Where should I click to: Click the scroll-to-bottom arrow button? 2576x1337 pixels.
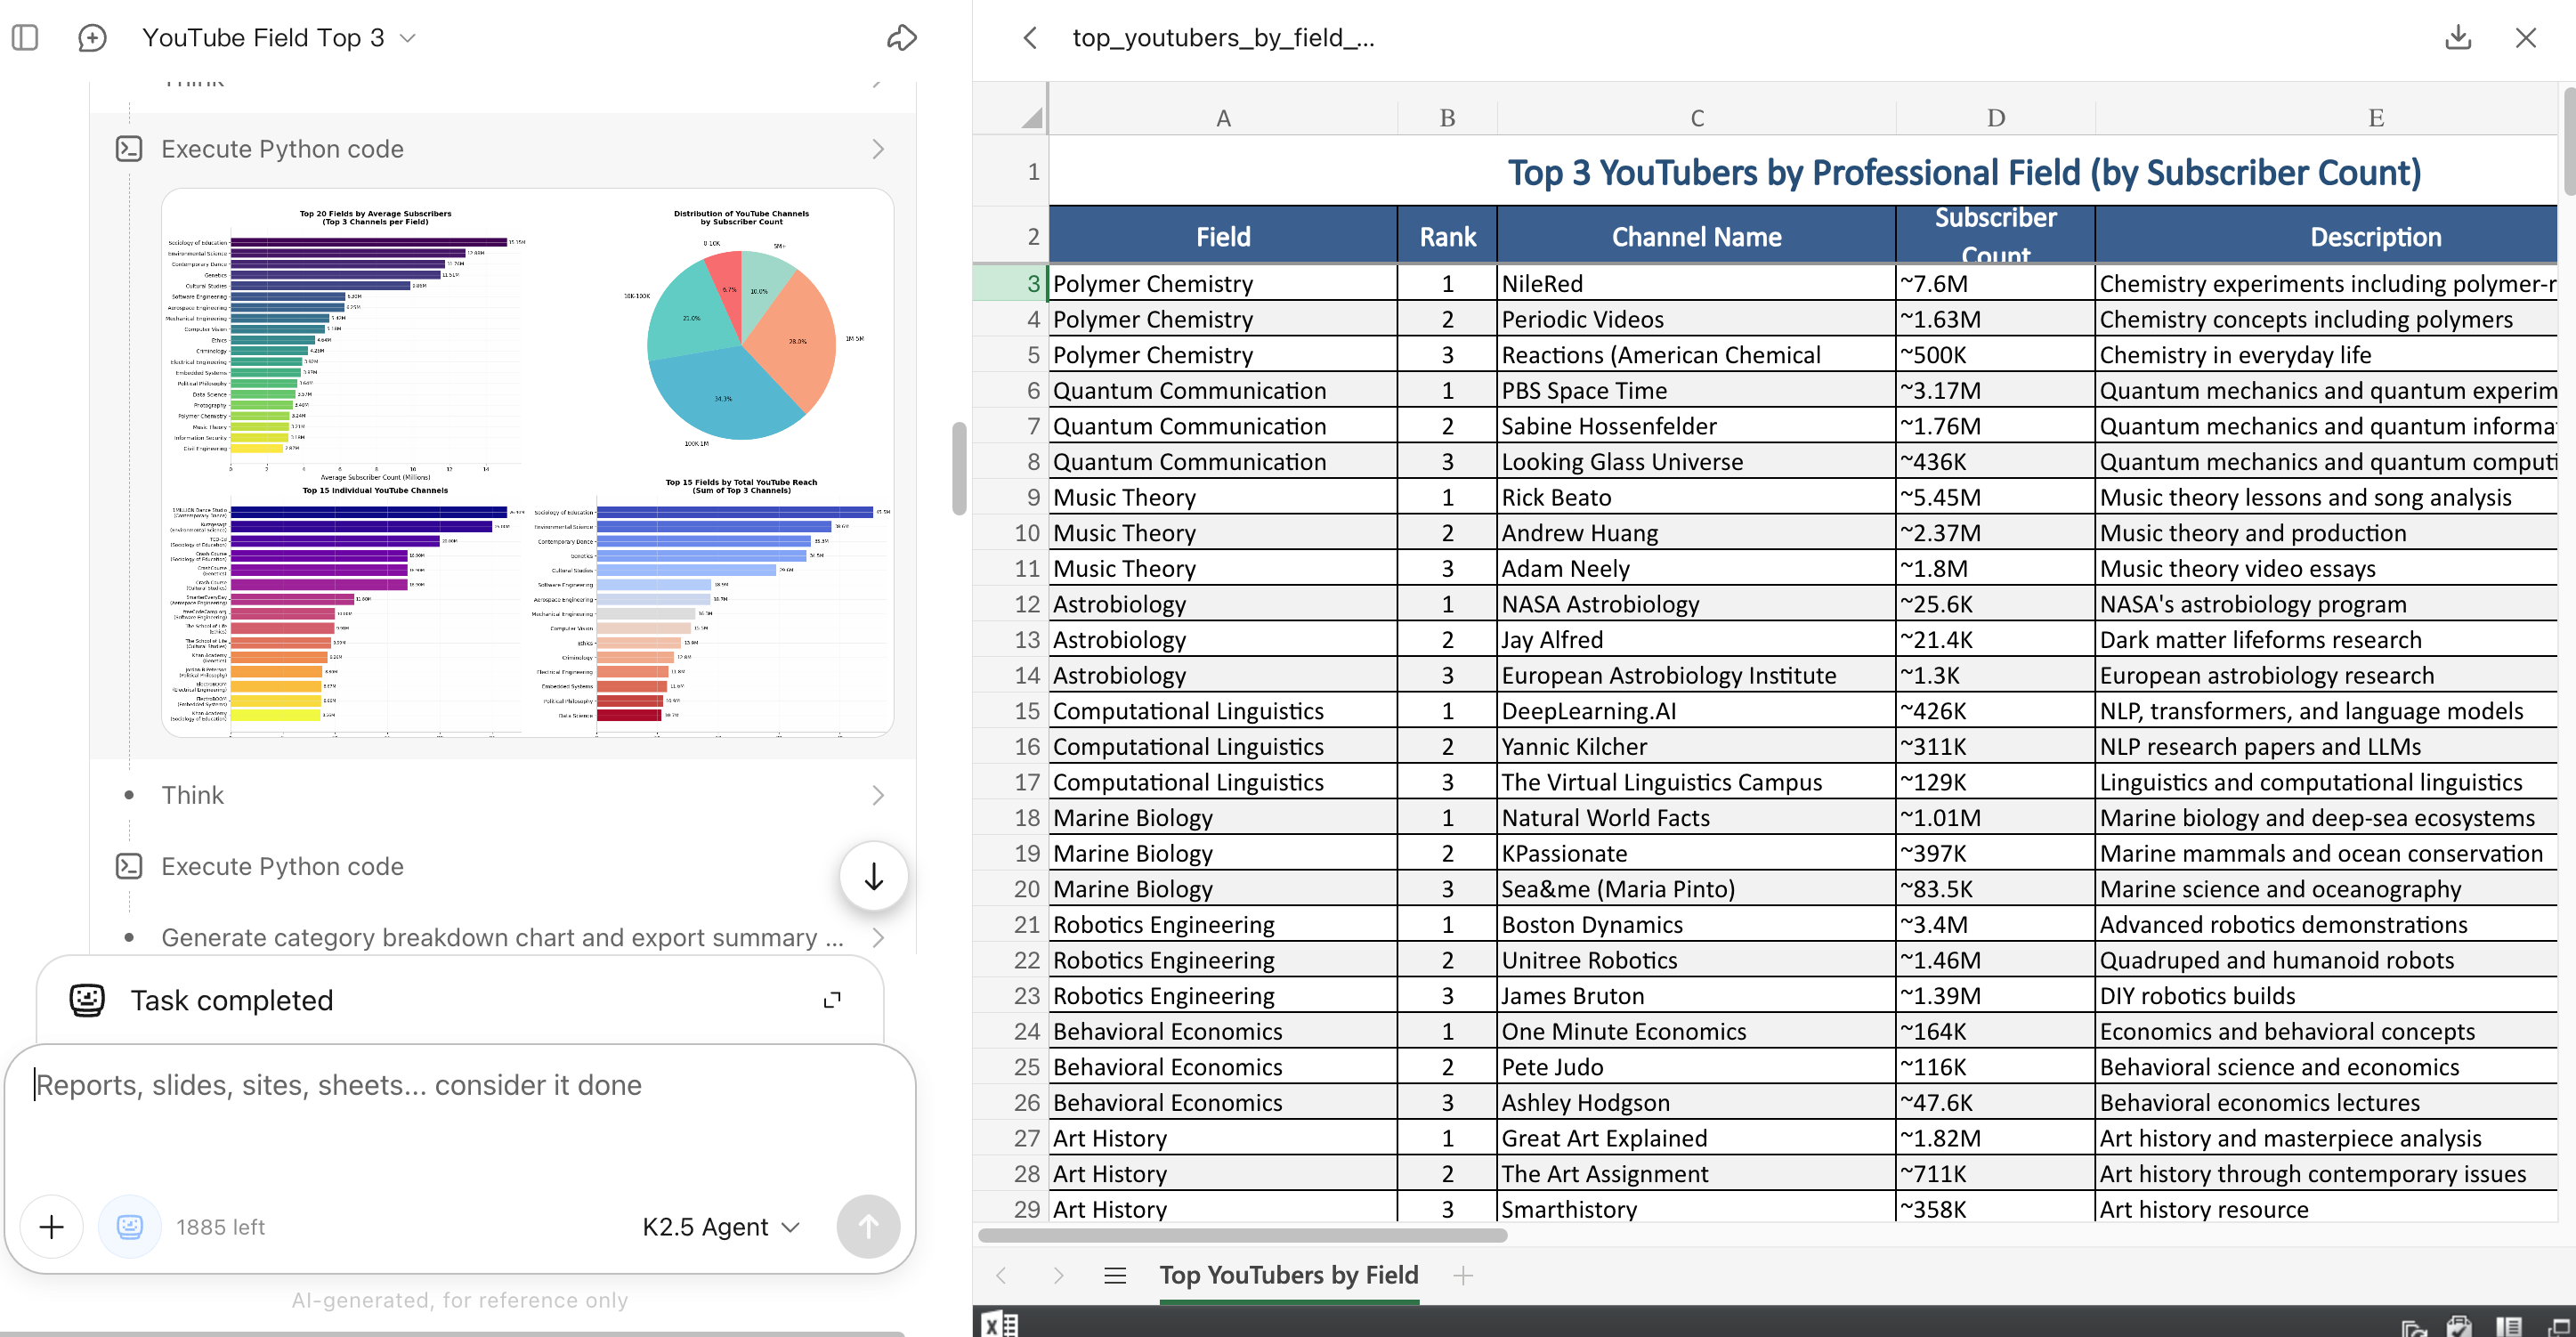(x=873, y=876)
